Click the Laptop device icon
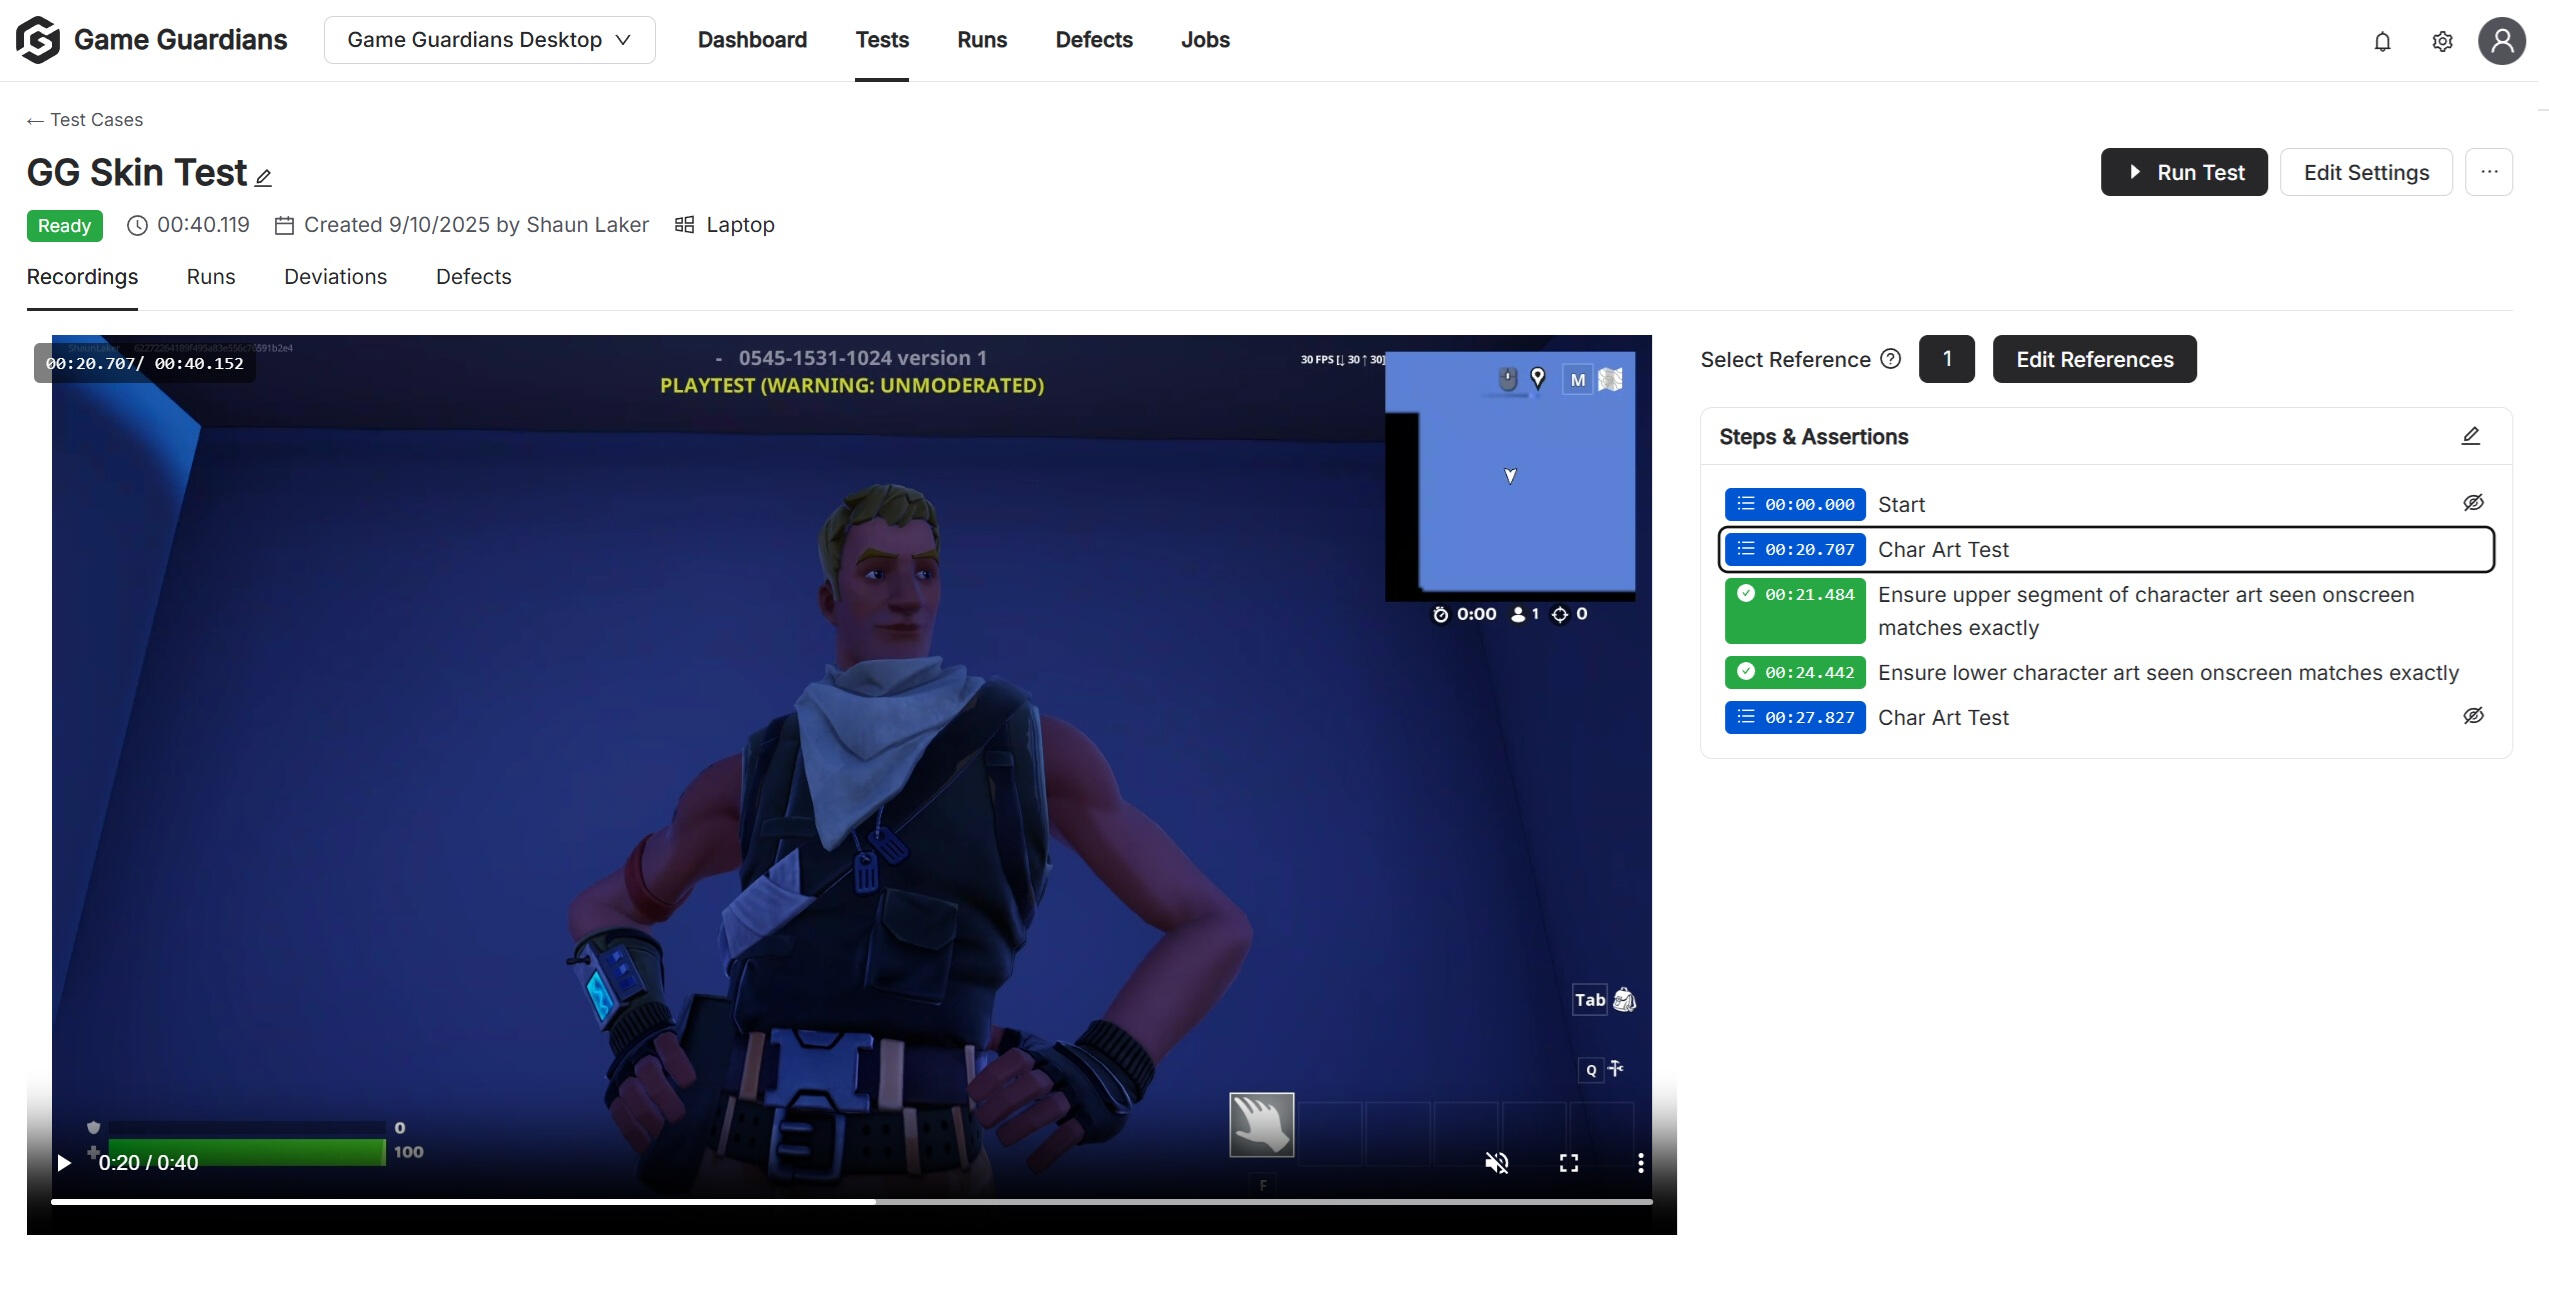Screen dimensions: 2549x1300 [684, 225]
